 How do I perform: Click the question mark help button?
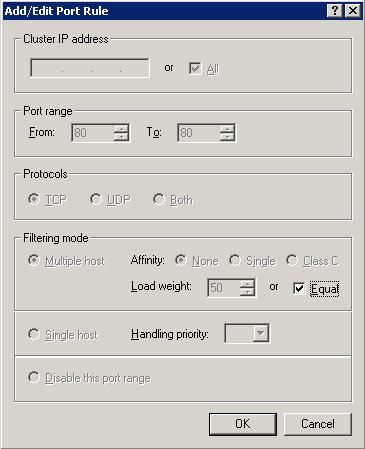(x=335, y=11)
